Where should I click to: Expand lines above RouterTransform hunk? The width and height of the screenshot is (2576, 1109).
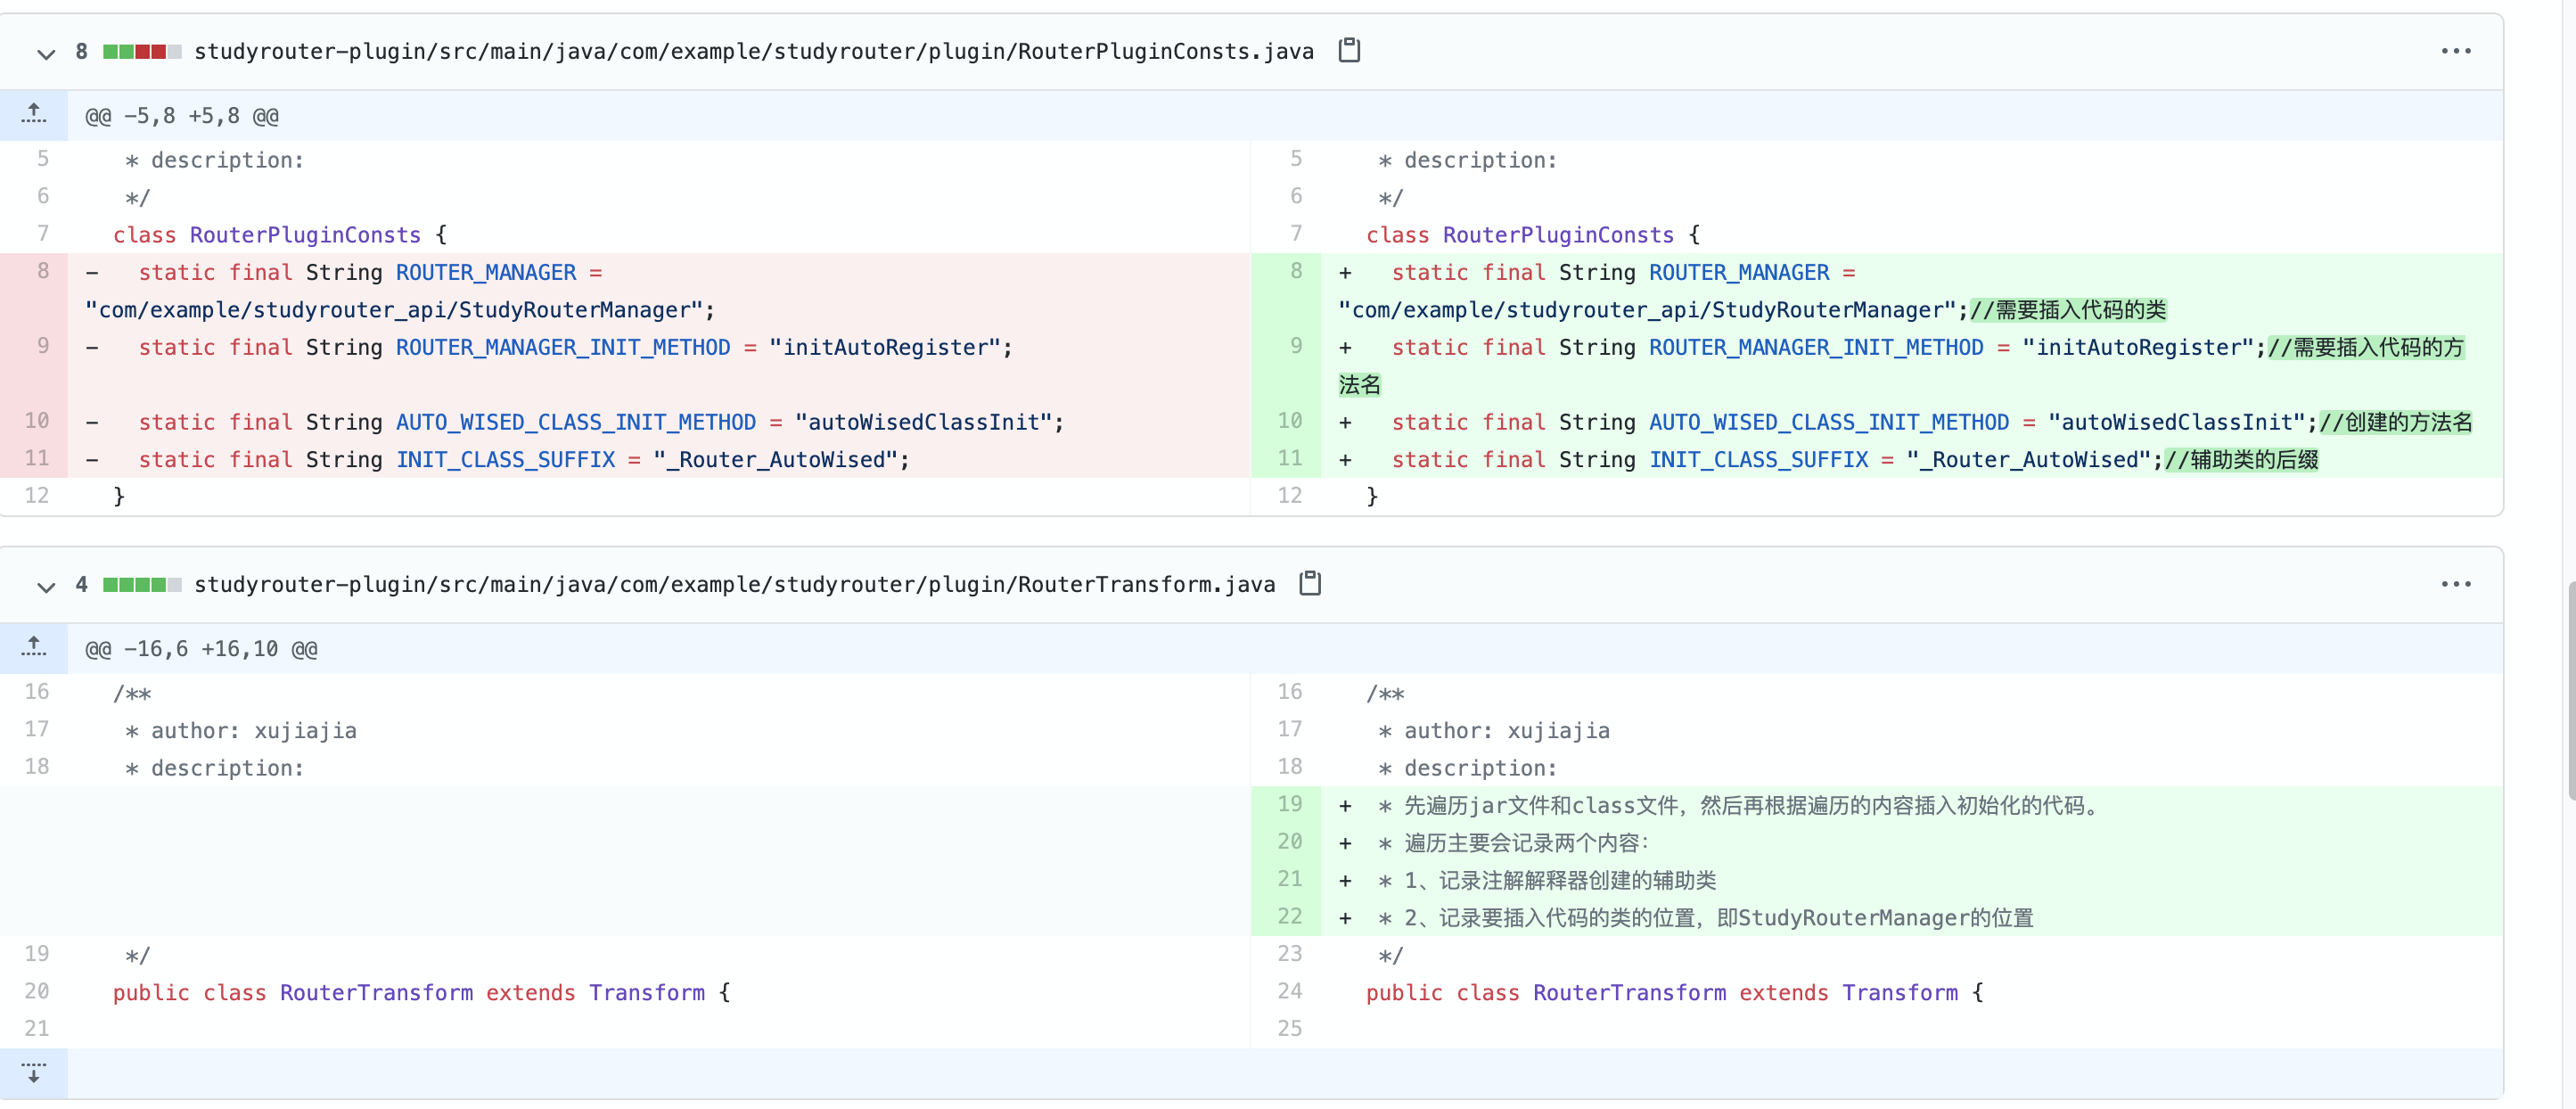coord(34,648)
